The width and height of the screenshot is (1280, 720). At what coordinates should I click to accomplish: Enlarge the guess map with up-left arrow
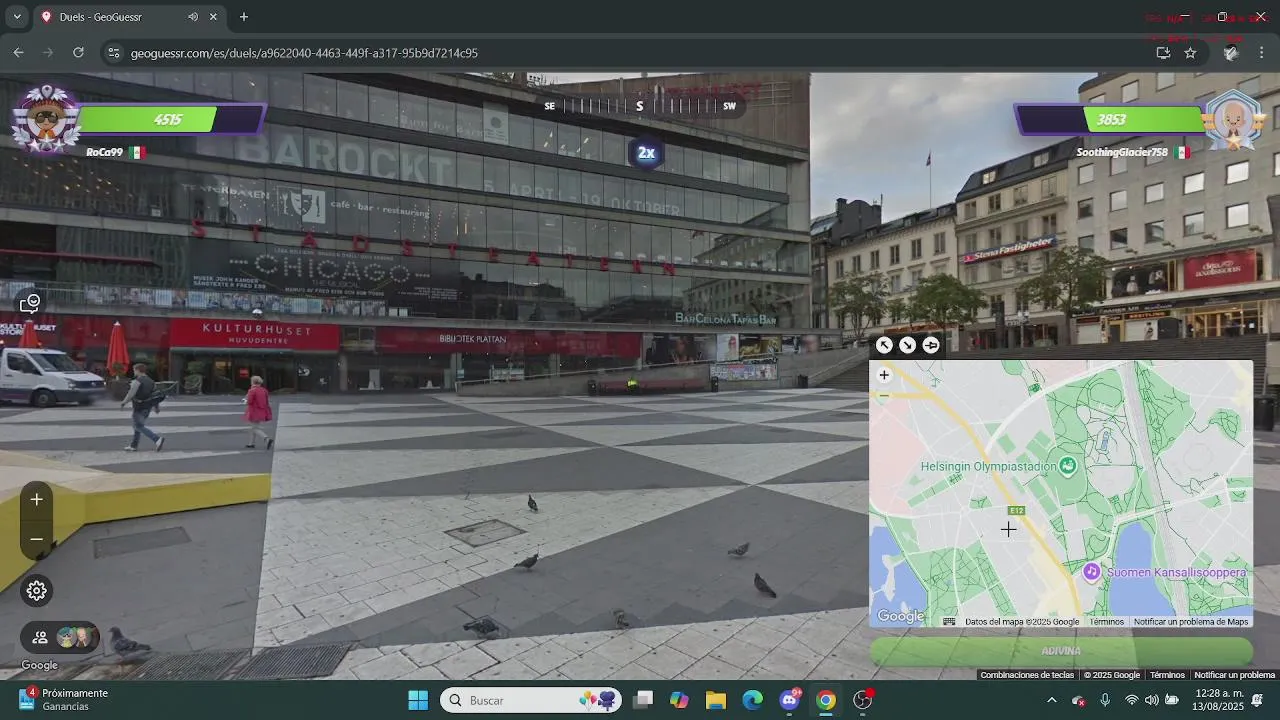click(x=884, y=345)
